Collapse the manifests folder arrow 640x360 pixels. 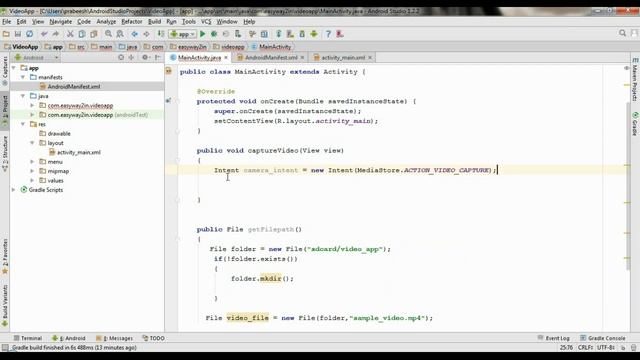23,77
